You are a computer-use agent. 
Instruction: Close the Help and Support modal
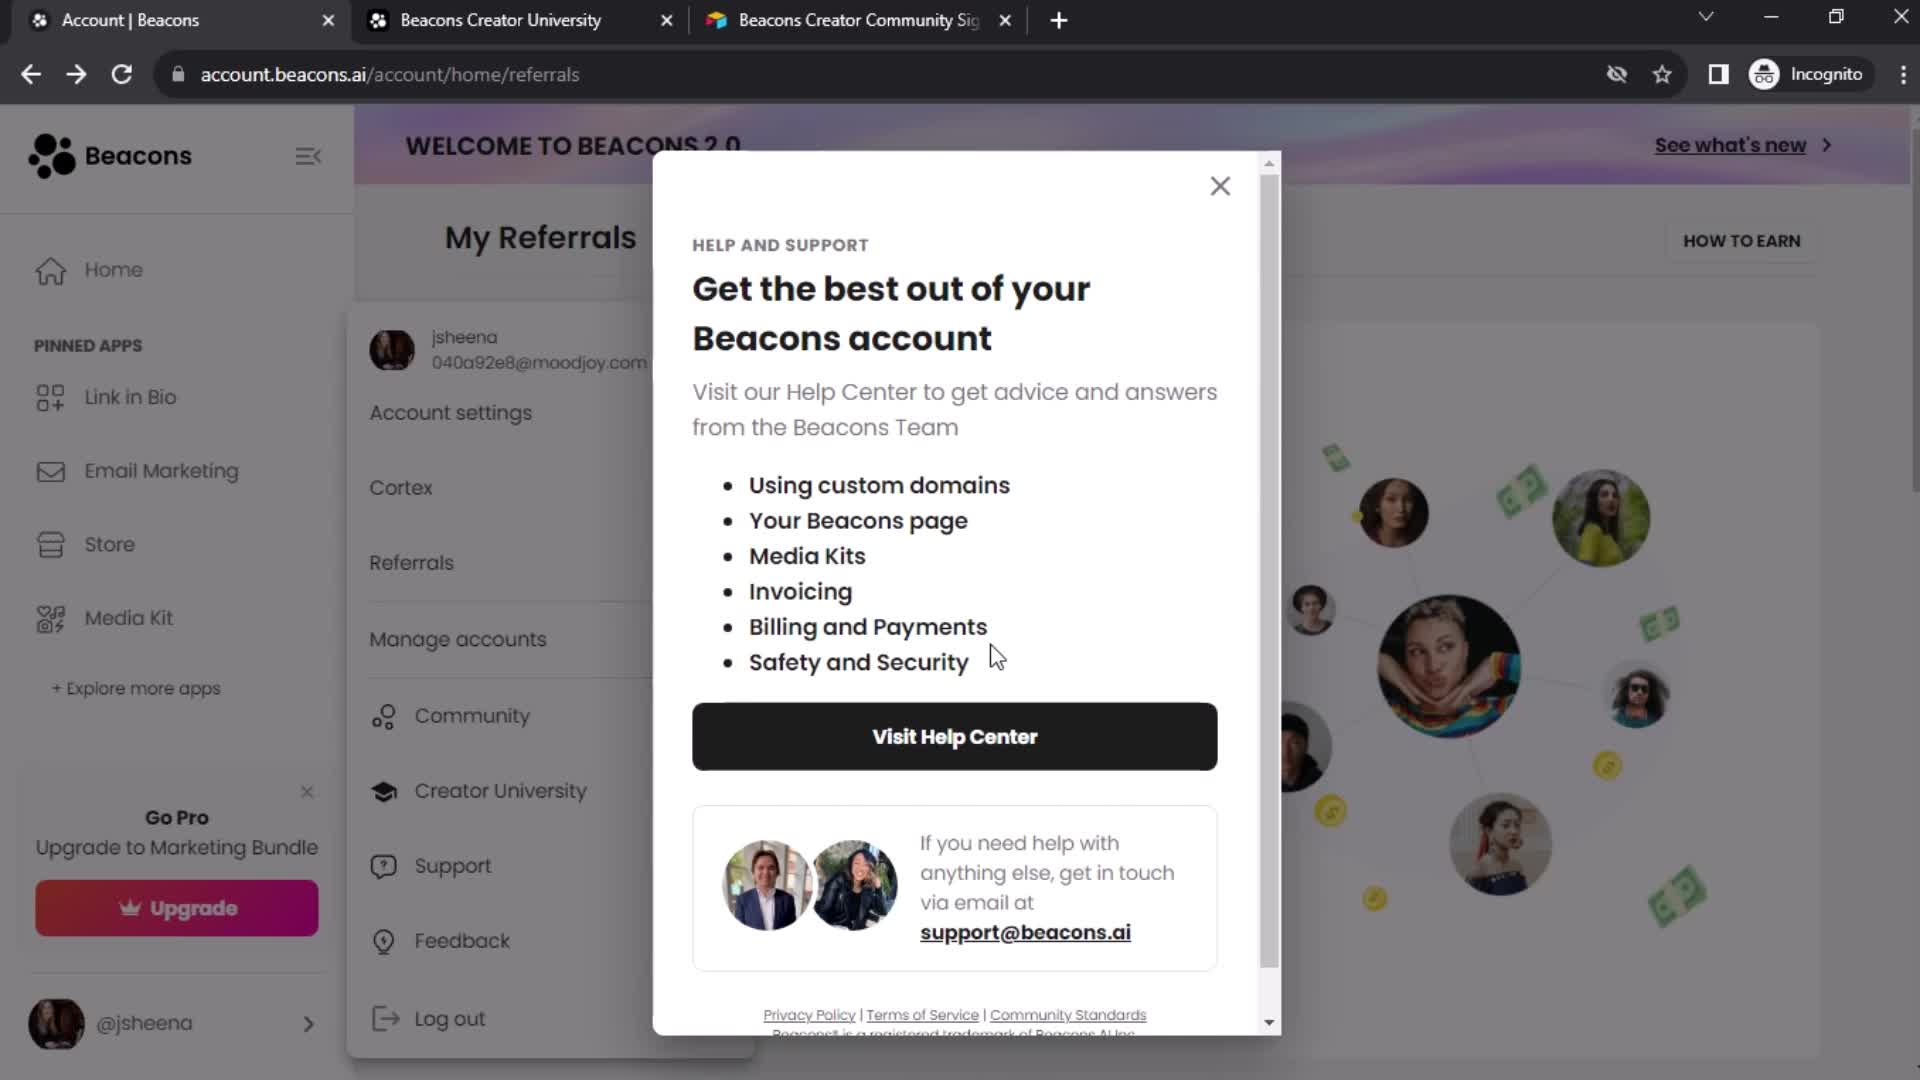1220,186
